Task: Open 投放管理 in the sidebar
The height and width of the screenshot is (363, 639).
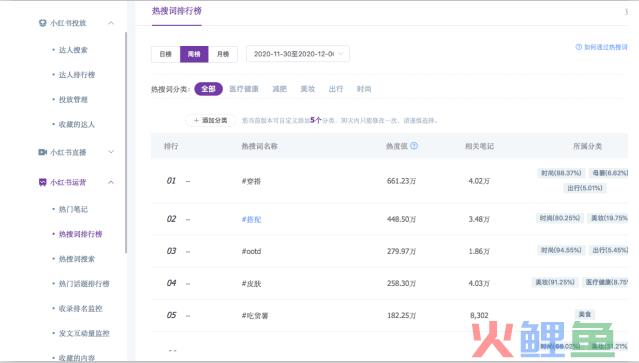Action: 73,99
